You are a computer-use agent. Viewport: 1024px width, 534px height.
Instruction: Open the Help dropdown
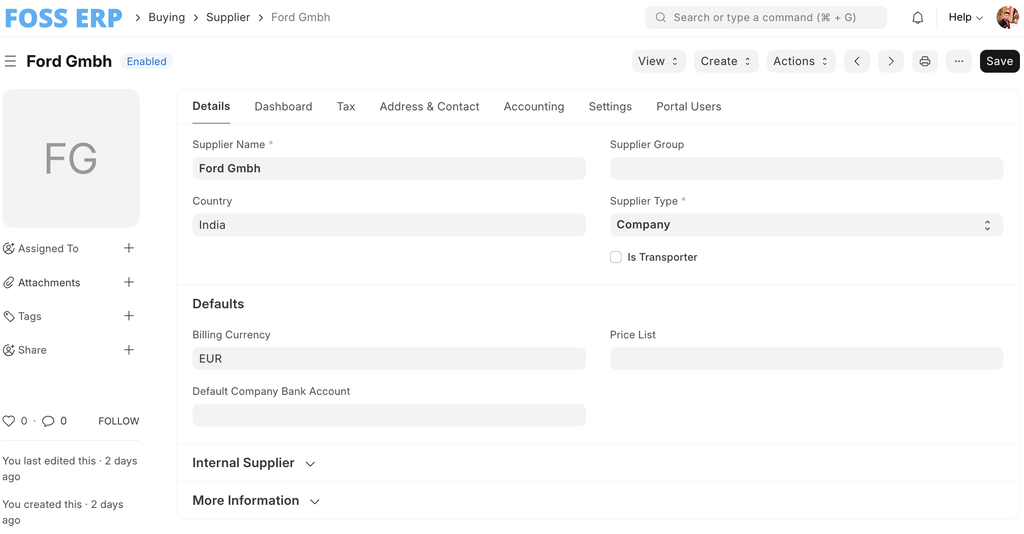tap(965, 18)
